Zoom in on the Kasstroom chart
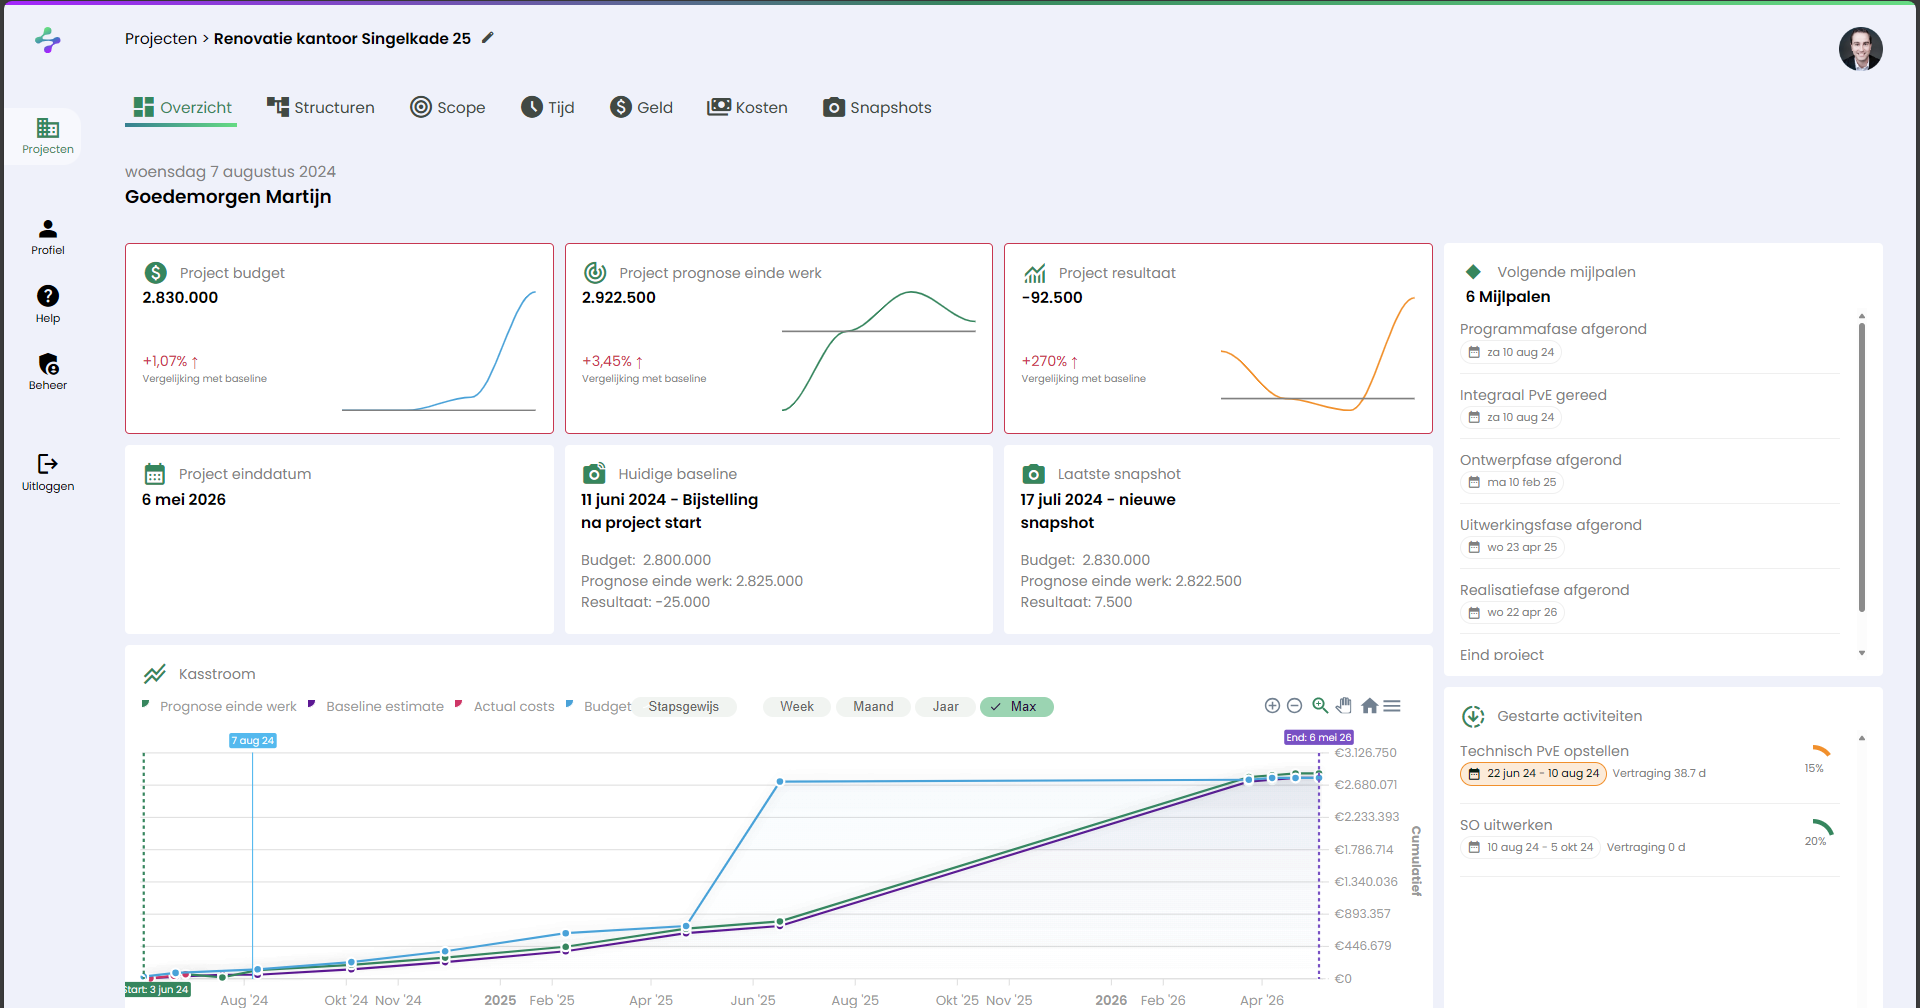 click(1272, 706)
